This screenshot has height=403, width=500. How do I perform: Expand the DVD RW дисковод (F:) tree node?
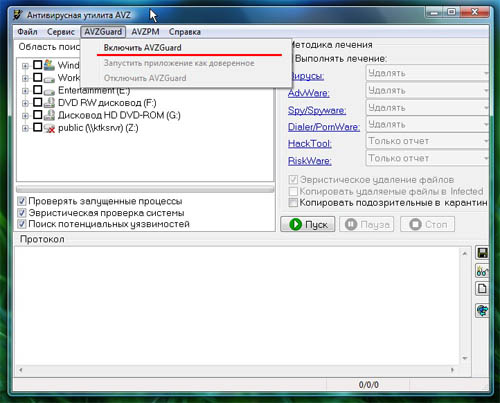pos(25,103)
